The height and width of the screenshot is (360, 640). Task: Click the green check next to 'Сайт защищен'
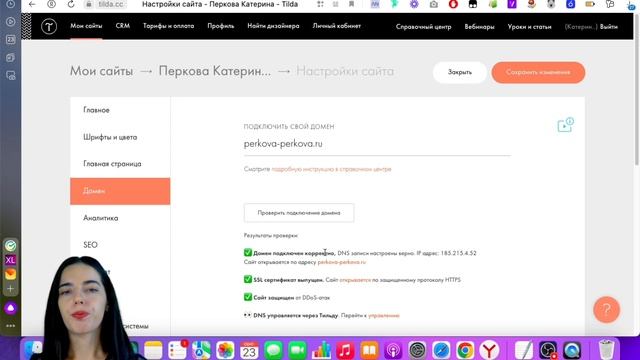[248, 297]
